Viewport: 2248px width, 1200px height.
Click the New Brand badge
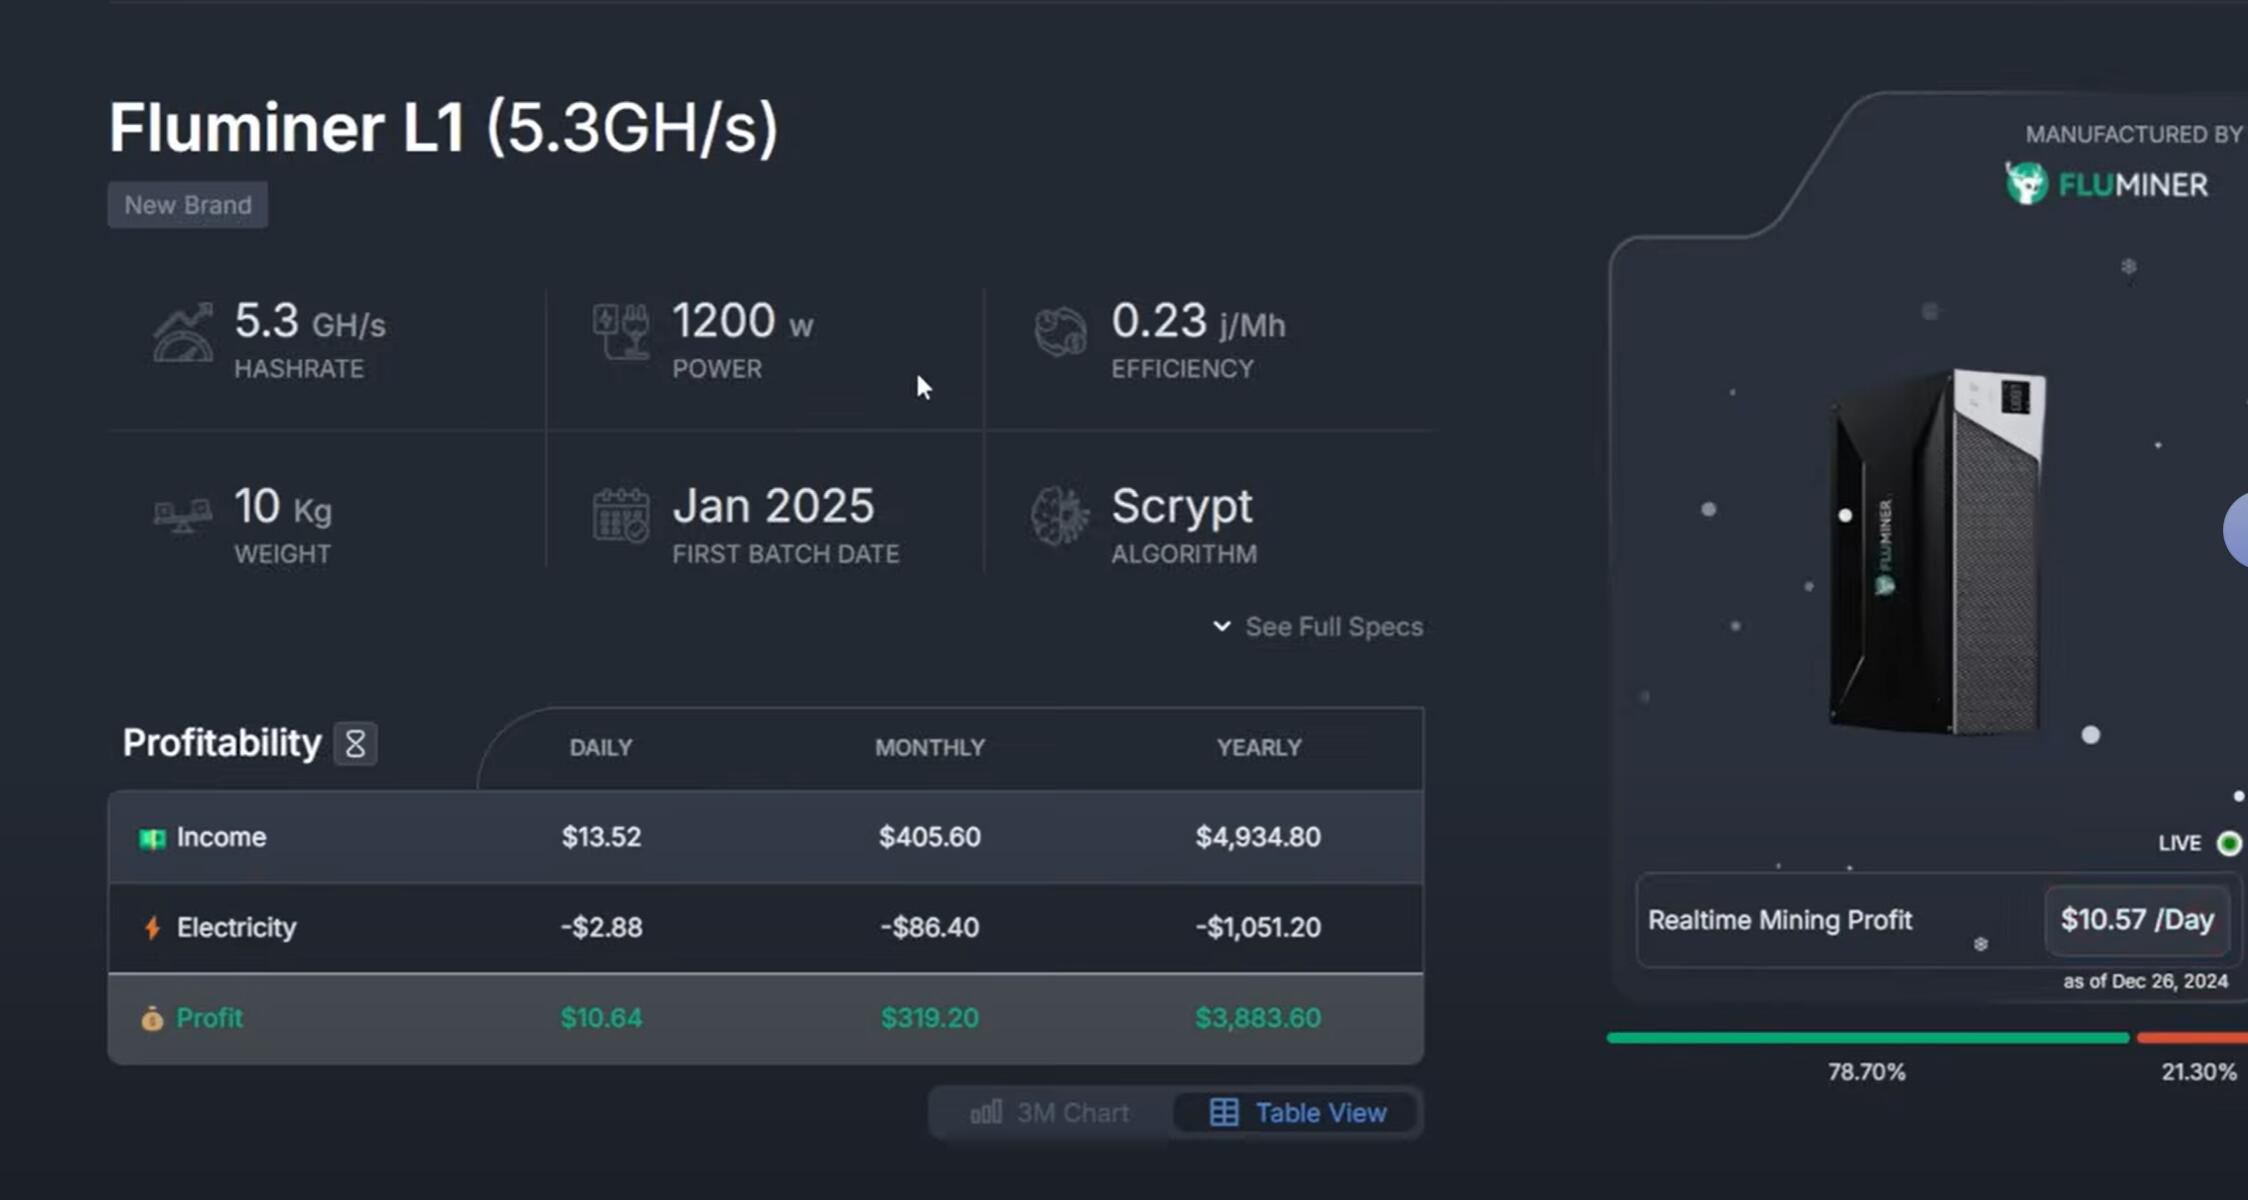[187, 204]
